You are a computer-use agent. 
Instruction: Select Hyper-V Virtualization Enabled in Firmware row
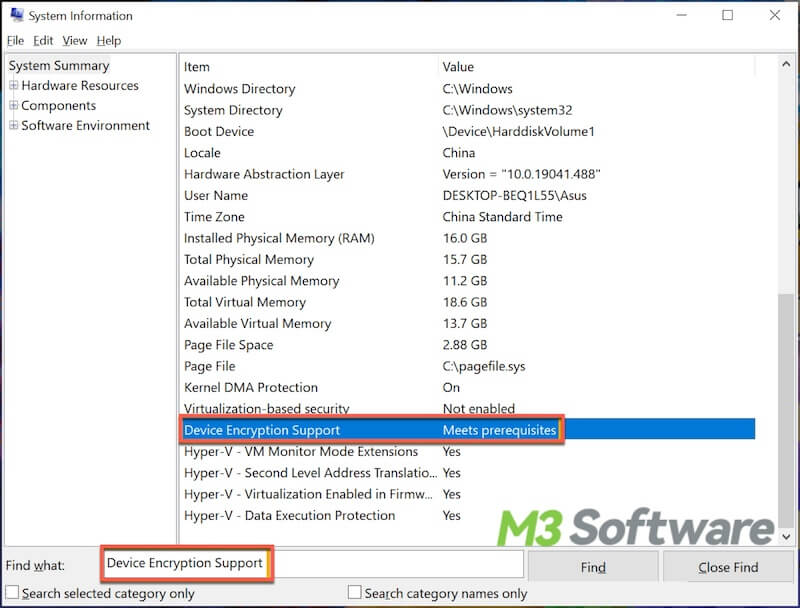(x=467, y=494)
